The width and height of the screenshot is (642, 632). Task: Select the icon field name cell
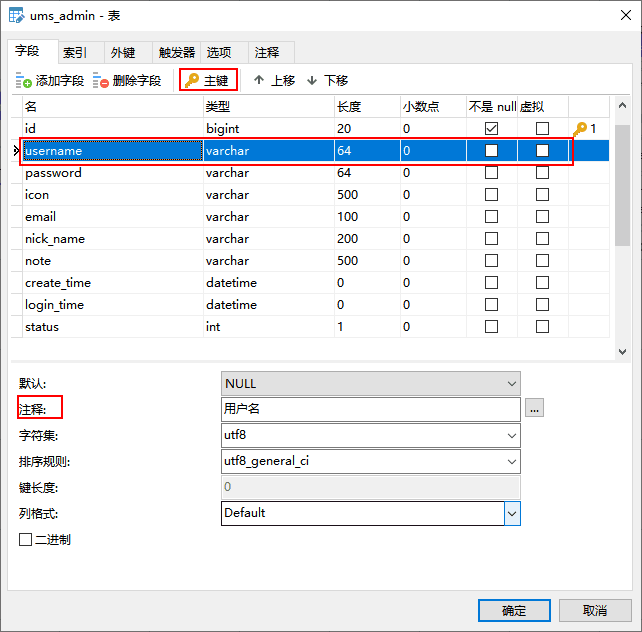[113, 194]
